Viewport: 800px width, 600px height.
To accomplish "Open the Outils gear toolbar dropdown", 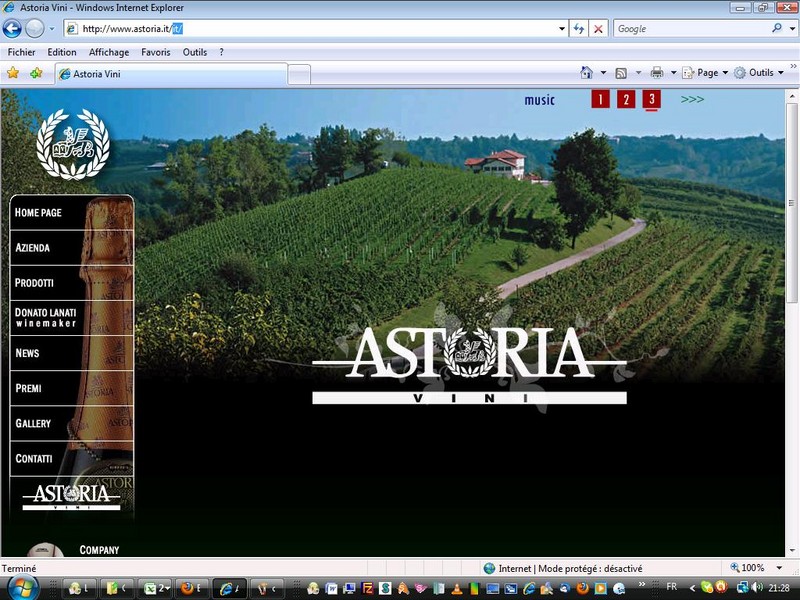I will point(759,72).
